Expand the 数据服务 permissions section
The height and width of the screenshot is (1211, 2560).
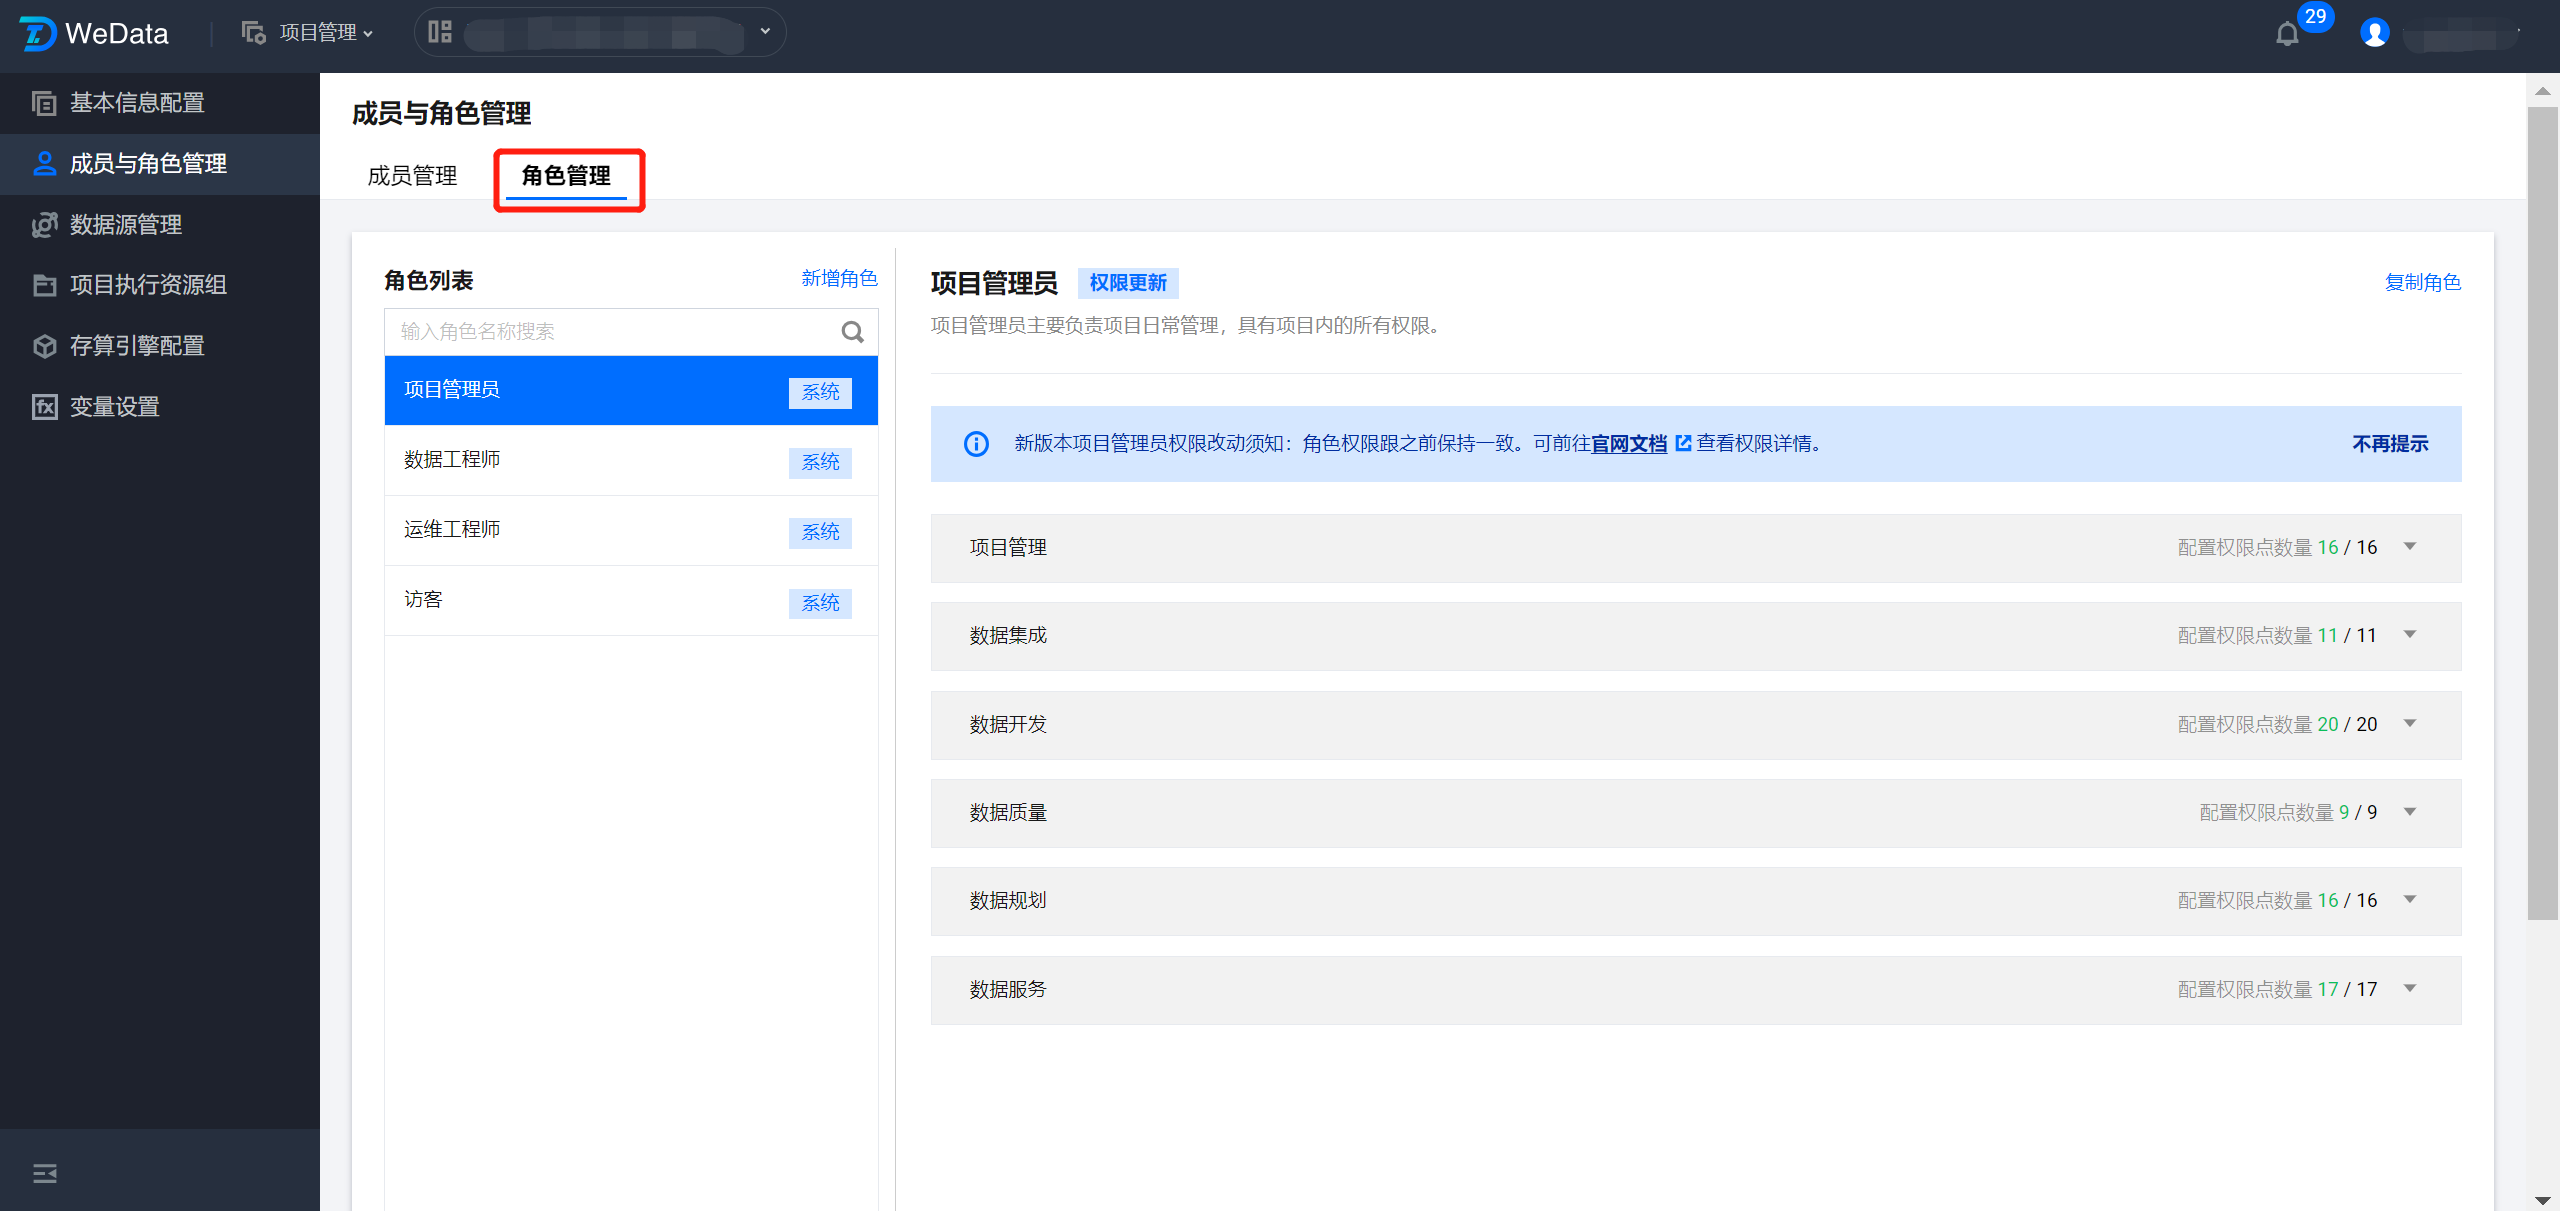click(x=2409, y=989)
